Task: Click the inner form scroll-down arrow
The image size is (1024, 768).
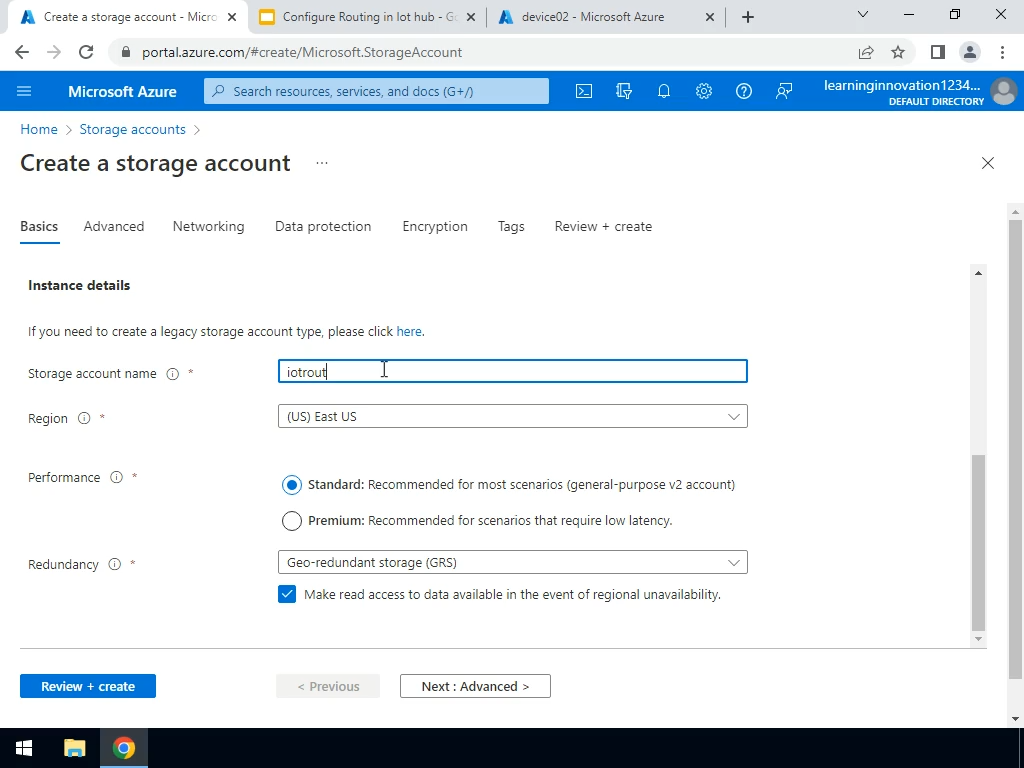Action: pyautogui.click(x=978, y=639)
